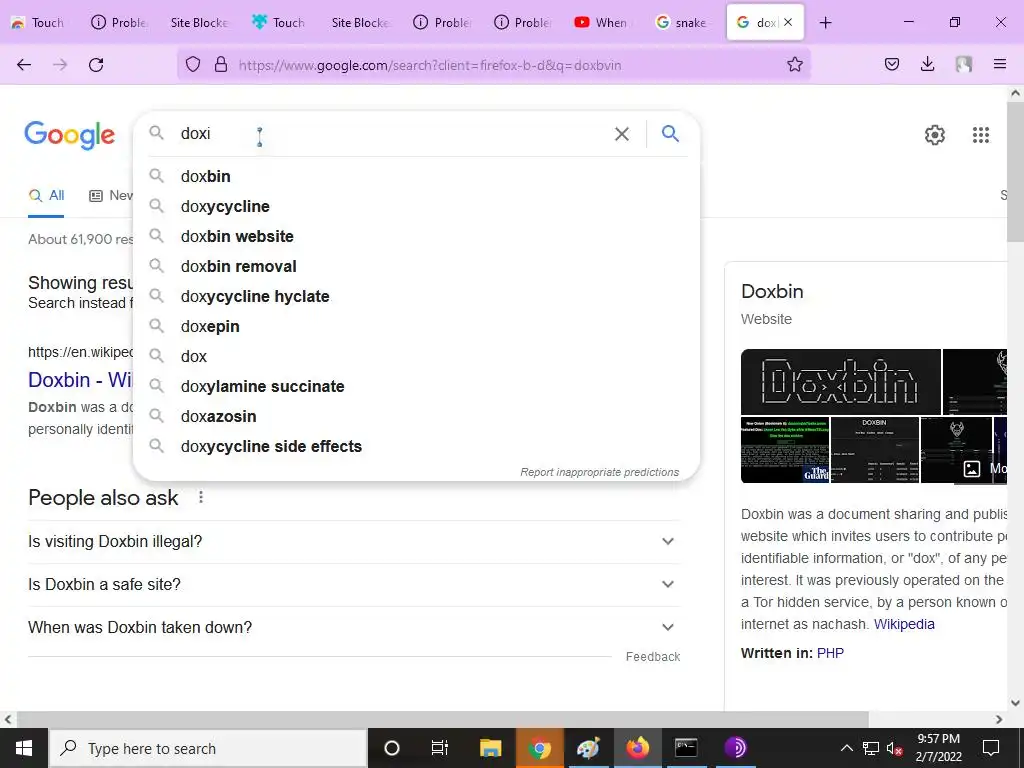
Task: Bookmark this page with the star
Action: pyautogui.click(x=795, y=65)
